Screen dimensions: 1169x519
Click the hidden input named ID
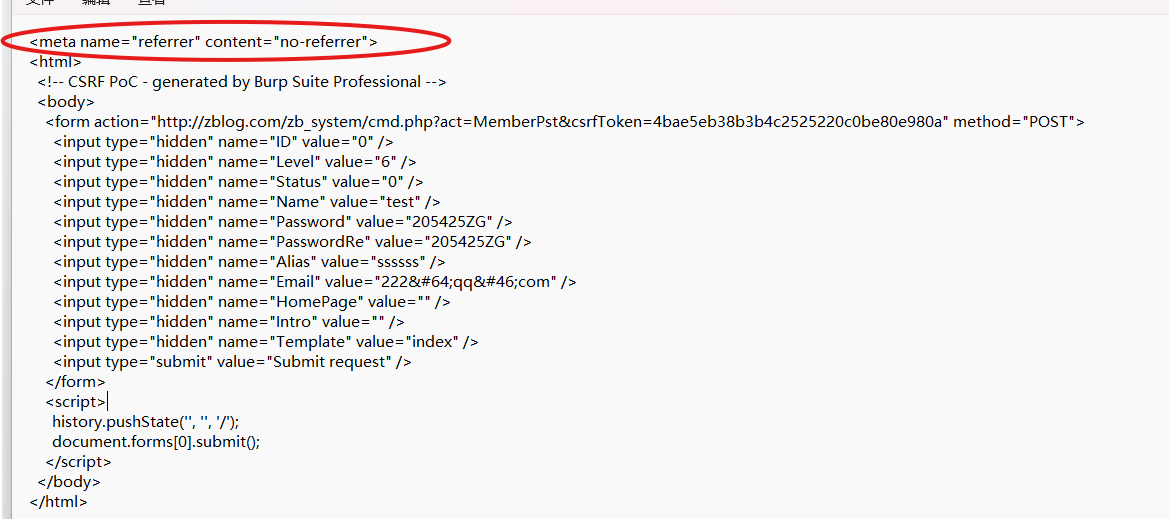(x=224, y=142)
